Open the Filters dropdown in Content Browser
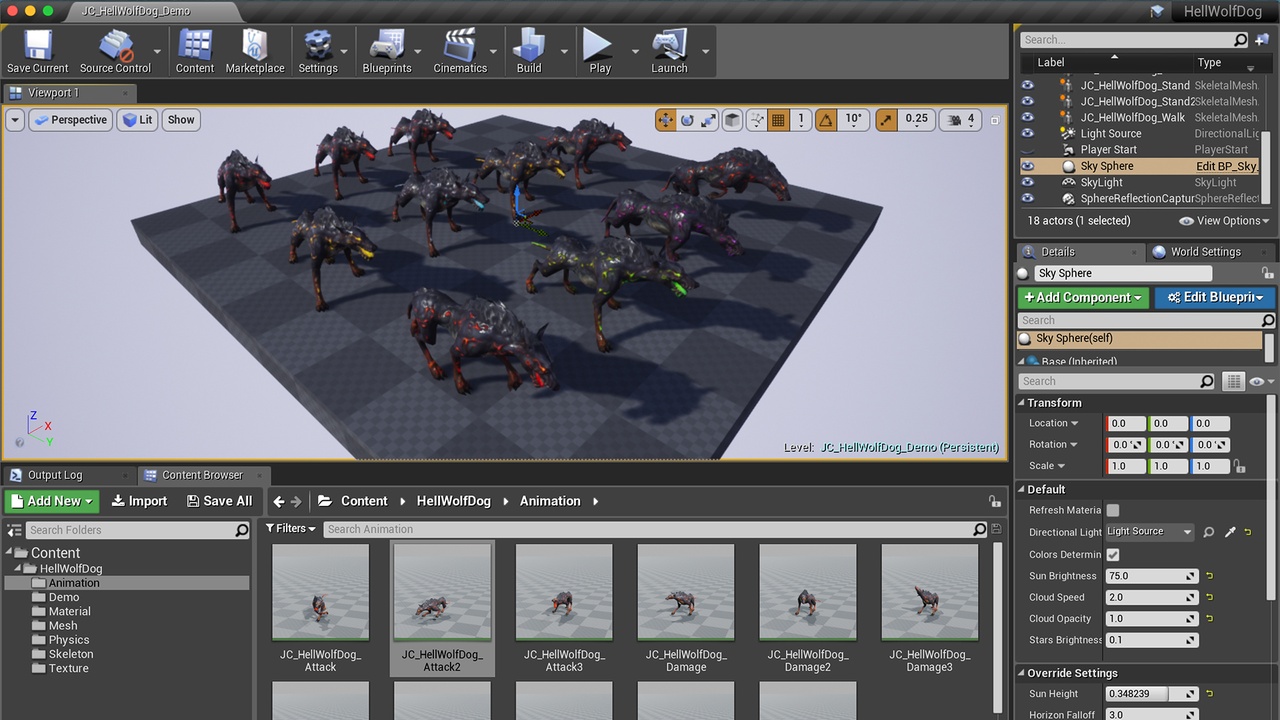Image resolution: width=1280 pixels, height=720 pixels. 291,529
